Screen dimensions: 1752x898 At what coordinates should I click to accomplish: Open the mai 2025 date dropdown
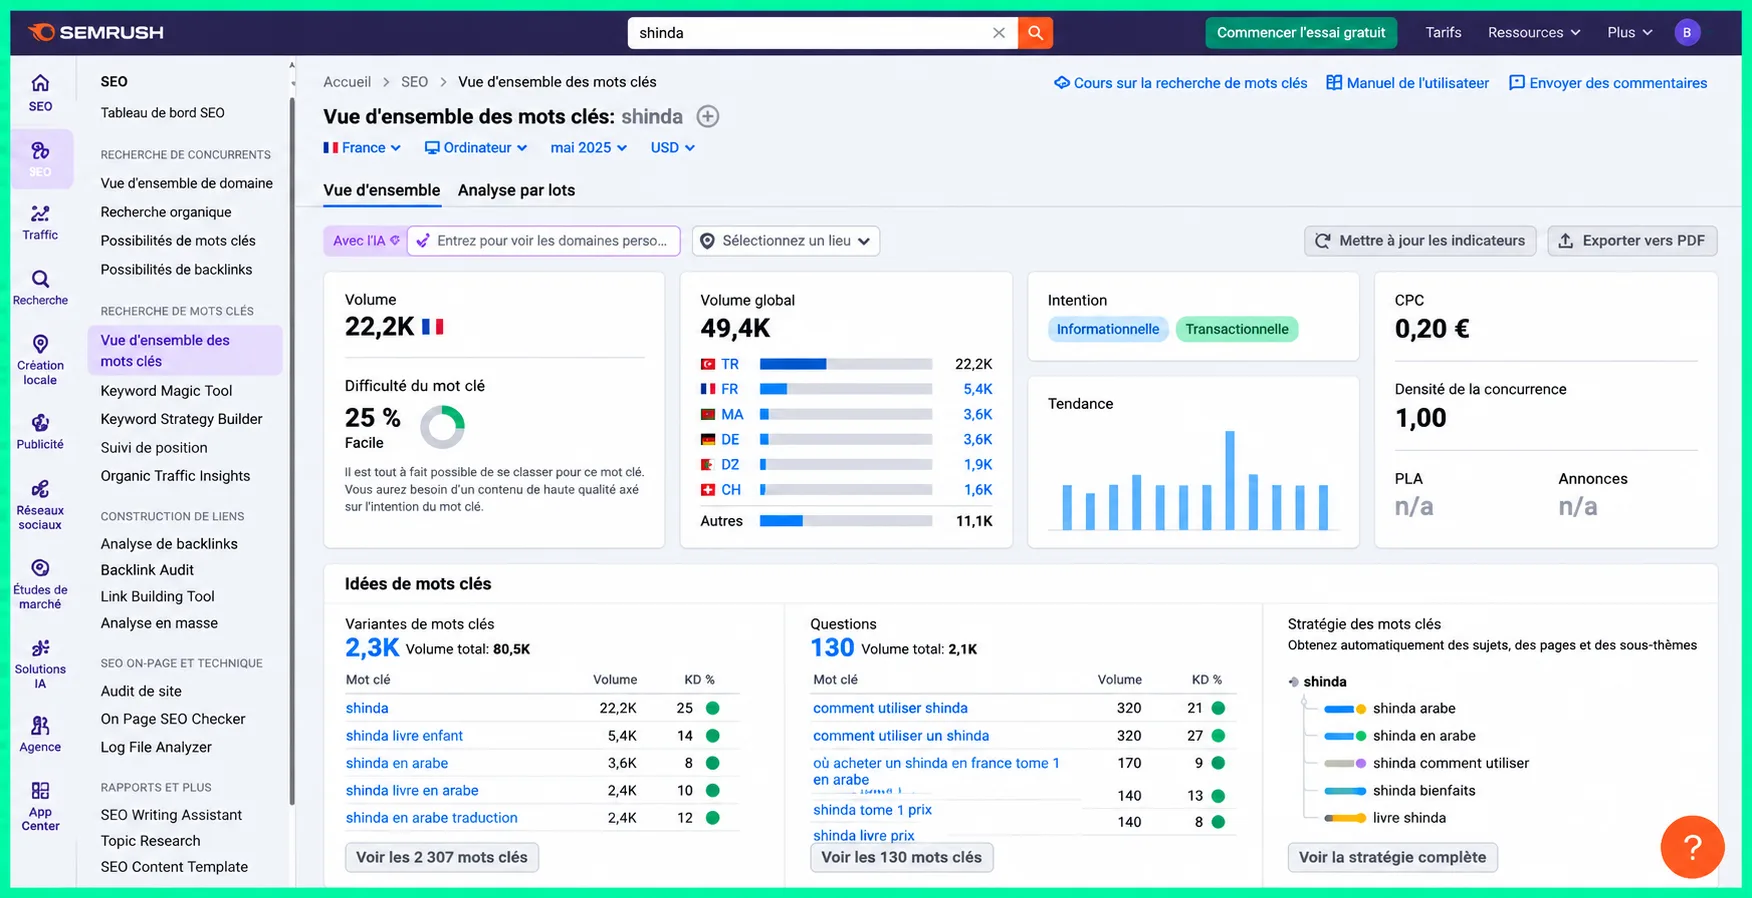pos(589,148)
